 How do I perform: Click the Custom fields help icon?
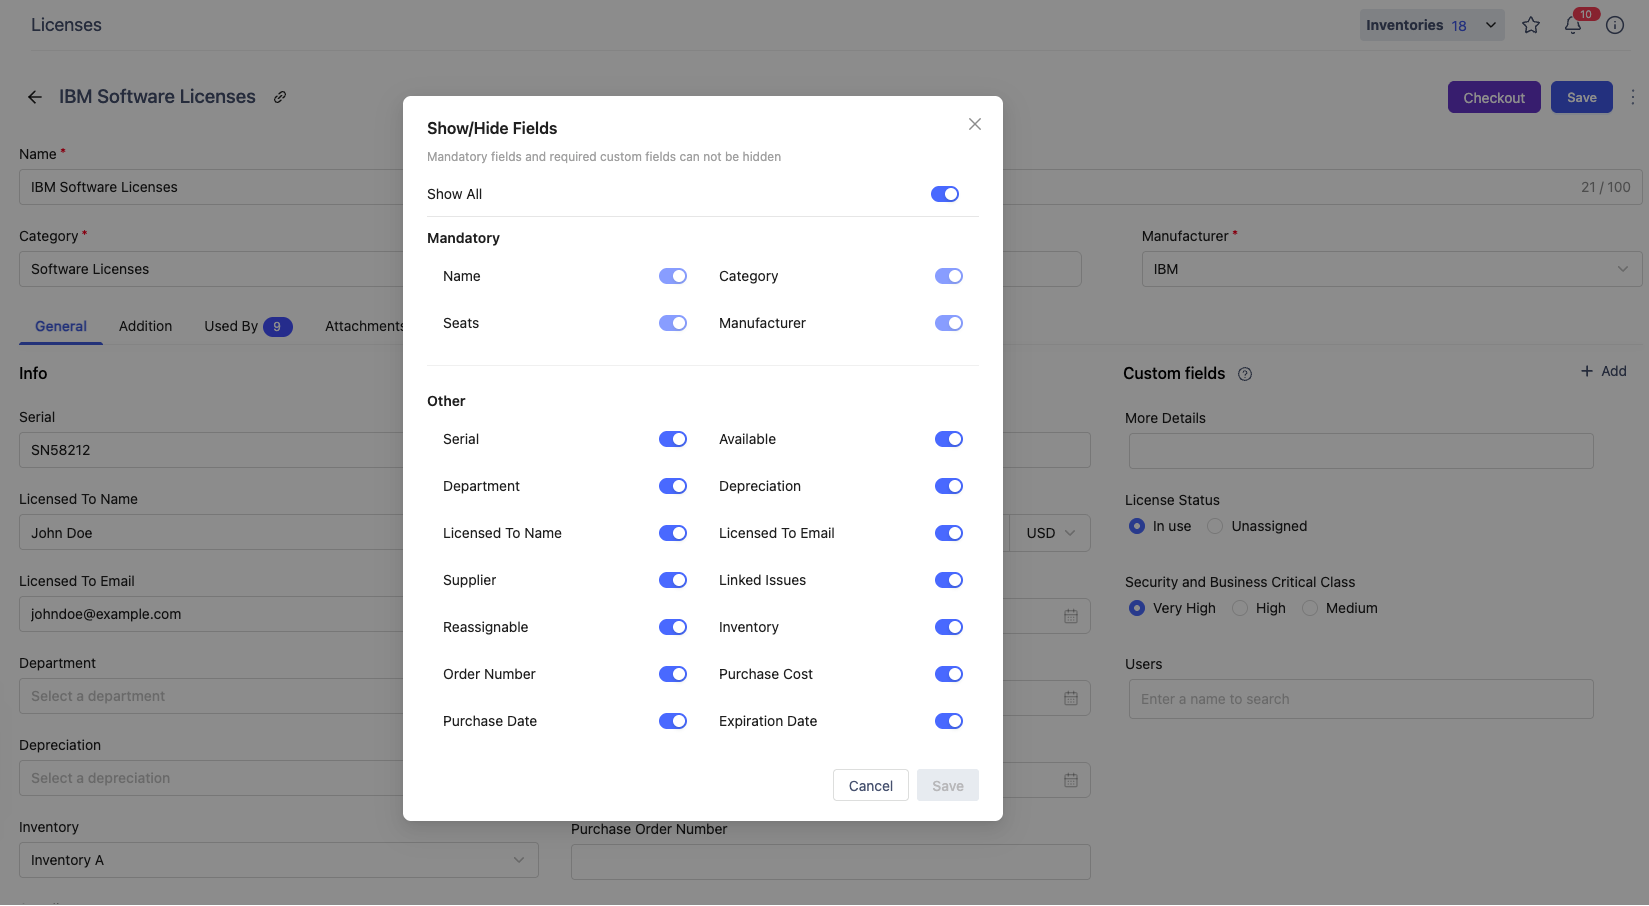[x=1244, y=374]
